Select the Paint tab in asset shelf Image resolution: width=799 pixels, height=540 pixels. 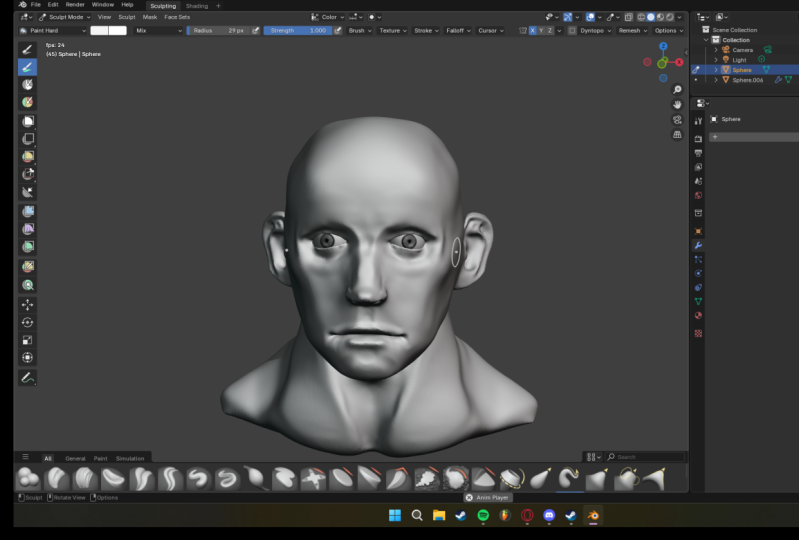click(x=100, y=458)
